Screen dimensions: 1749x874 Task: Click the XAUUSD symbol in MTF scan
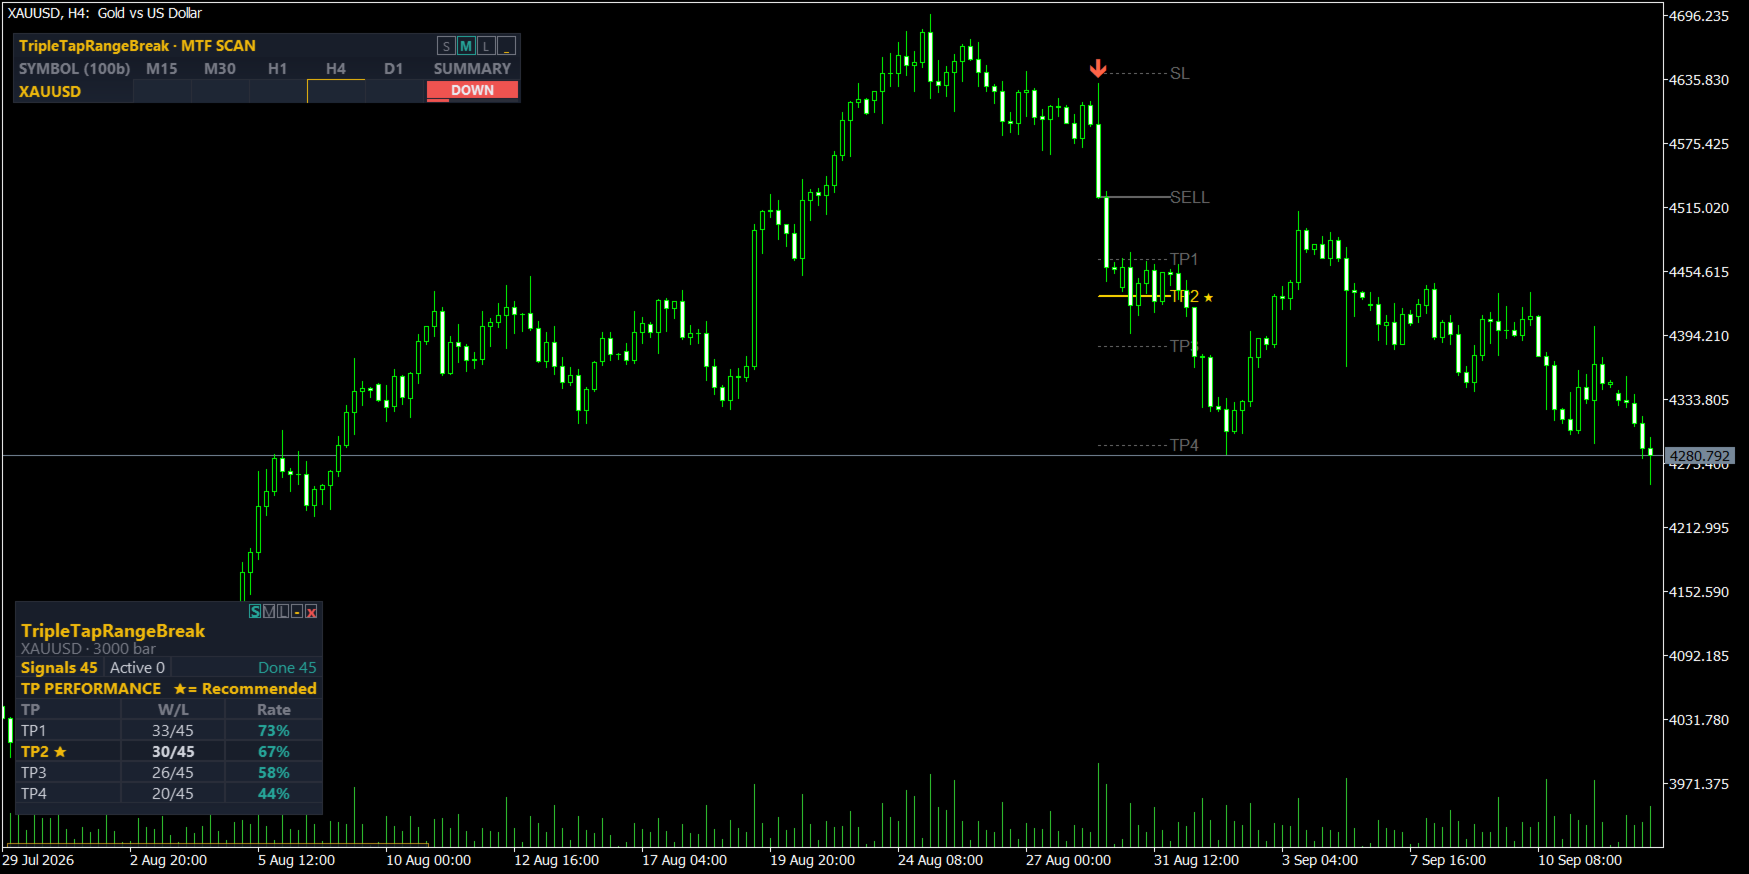click(x=50, y=91)
